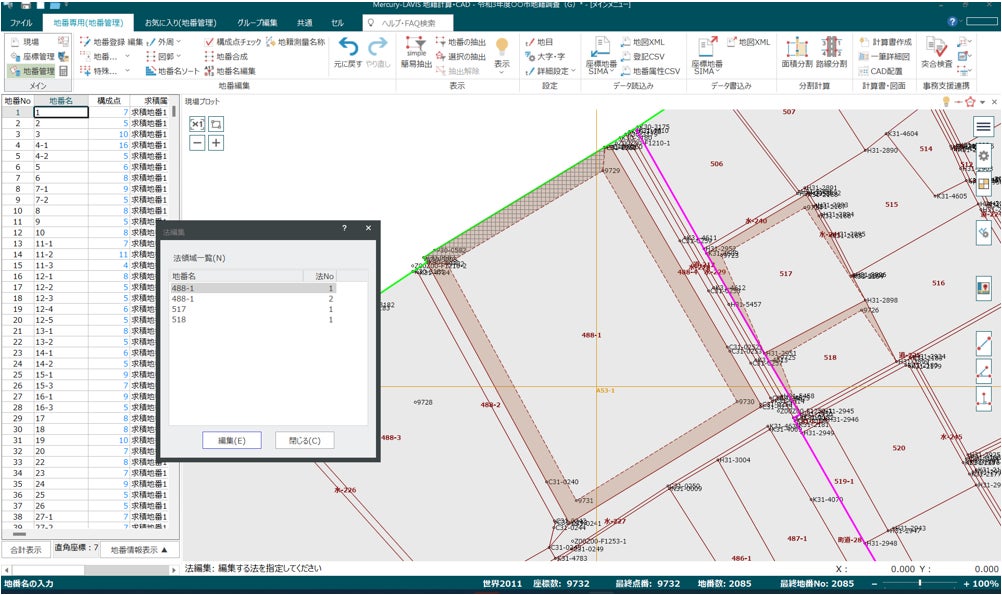Viewport: 1002px width, 595px height.
Task: Click the zoom-to-area rectangle icon
Action: point(216,124)
